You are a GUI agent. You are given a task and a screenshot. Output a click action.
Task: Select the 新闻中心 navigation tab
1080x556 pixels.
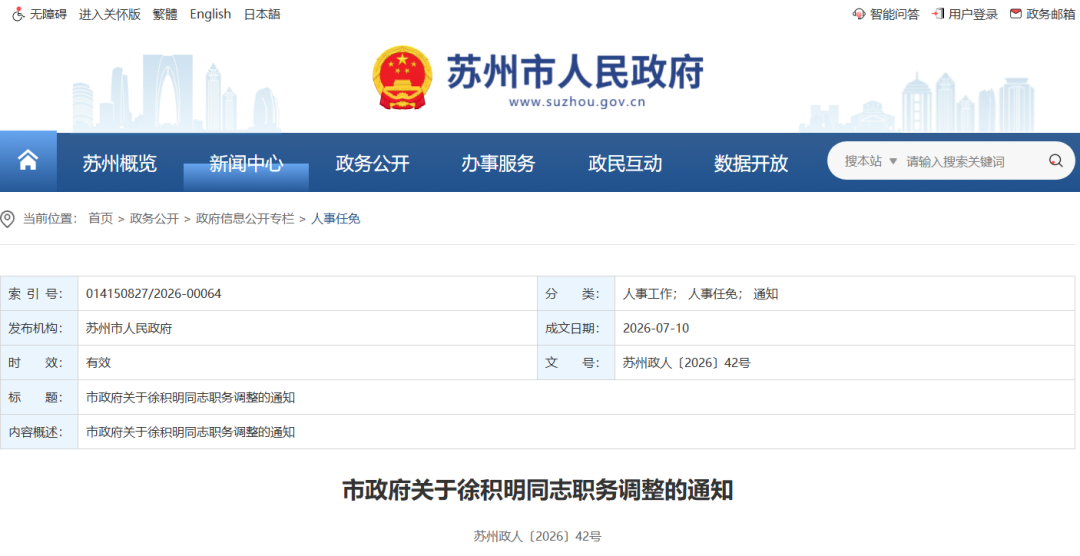(x=246, y=163)
